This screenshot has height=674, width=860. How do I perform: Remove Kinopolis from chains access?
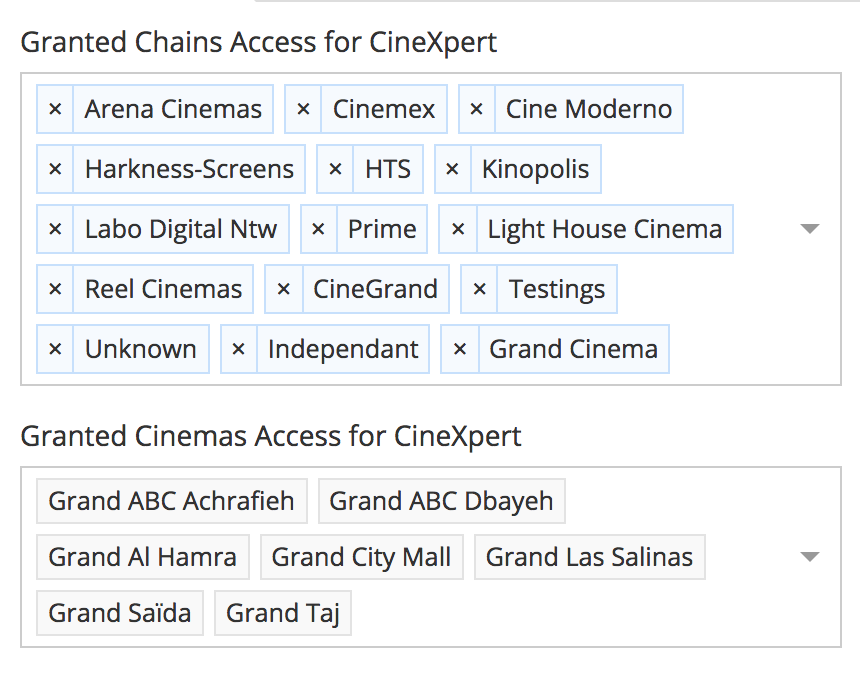pyautogui.click(x=452, y=169)
